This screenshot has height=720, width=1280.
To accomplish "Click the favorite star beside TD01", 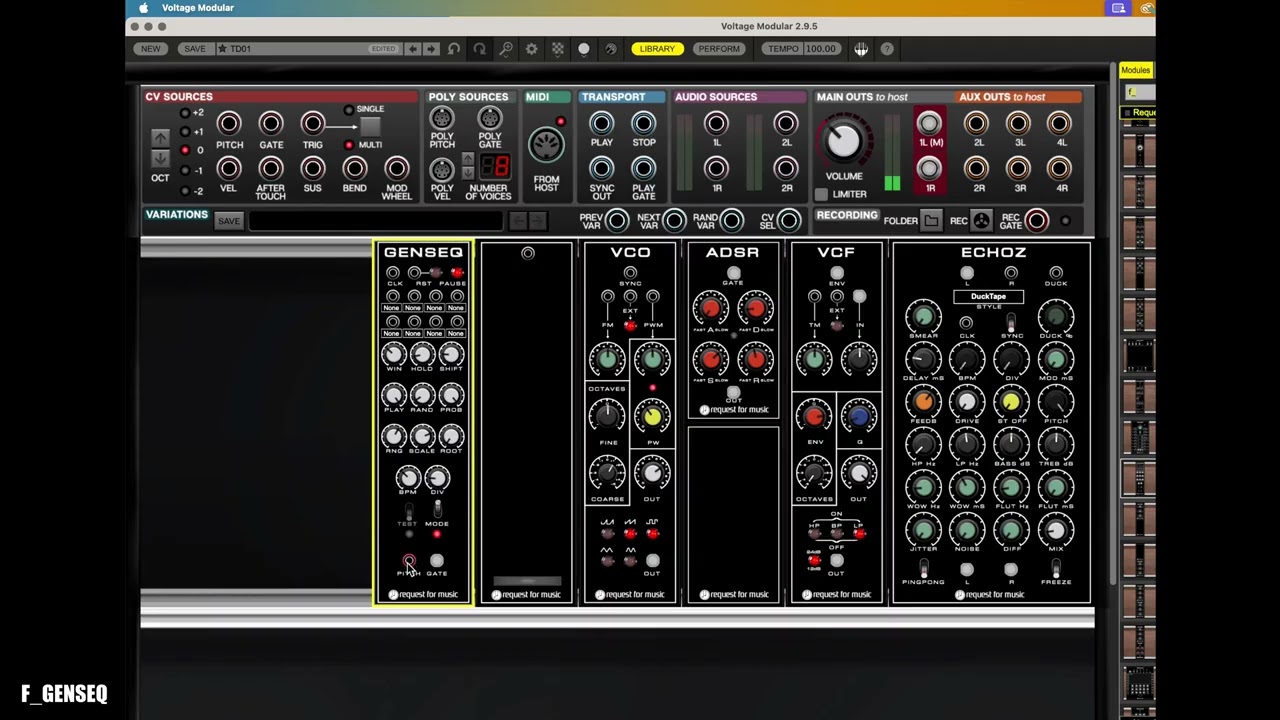I will tap(221, 49).
